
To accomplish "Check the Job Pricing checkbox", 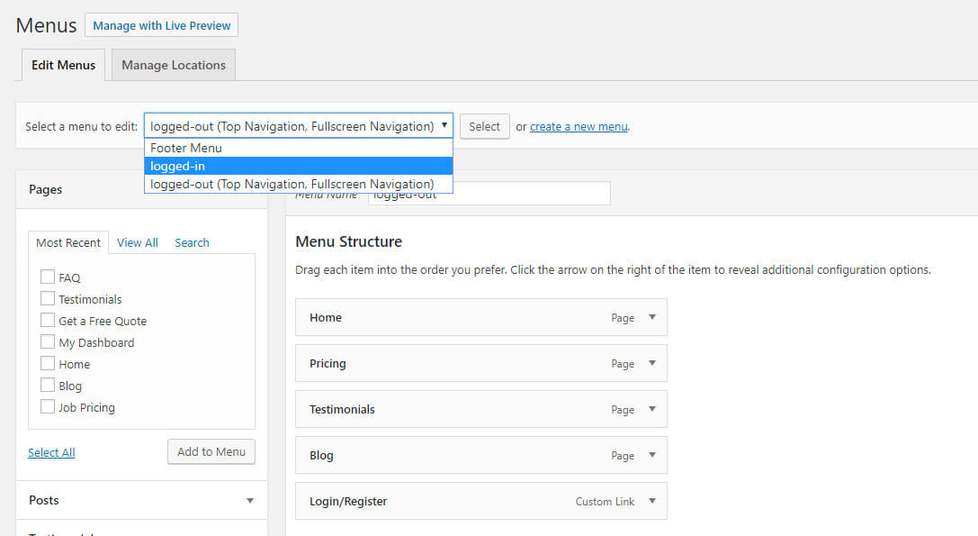I will pyautogui.click(x=47, y=406).
